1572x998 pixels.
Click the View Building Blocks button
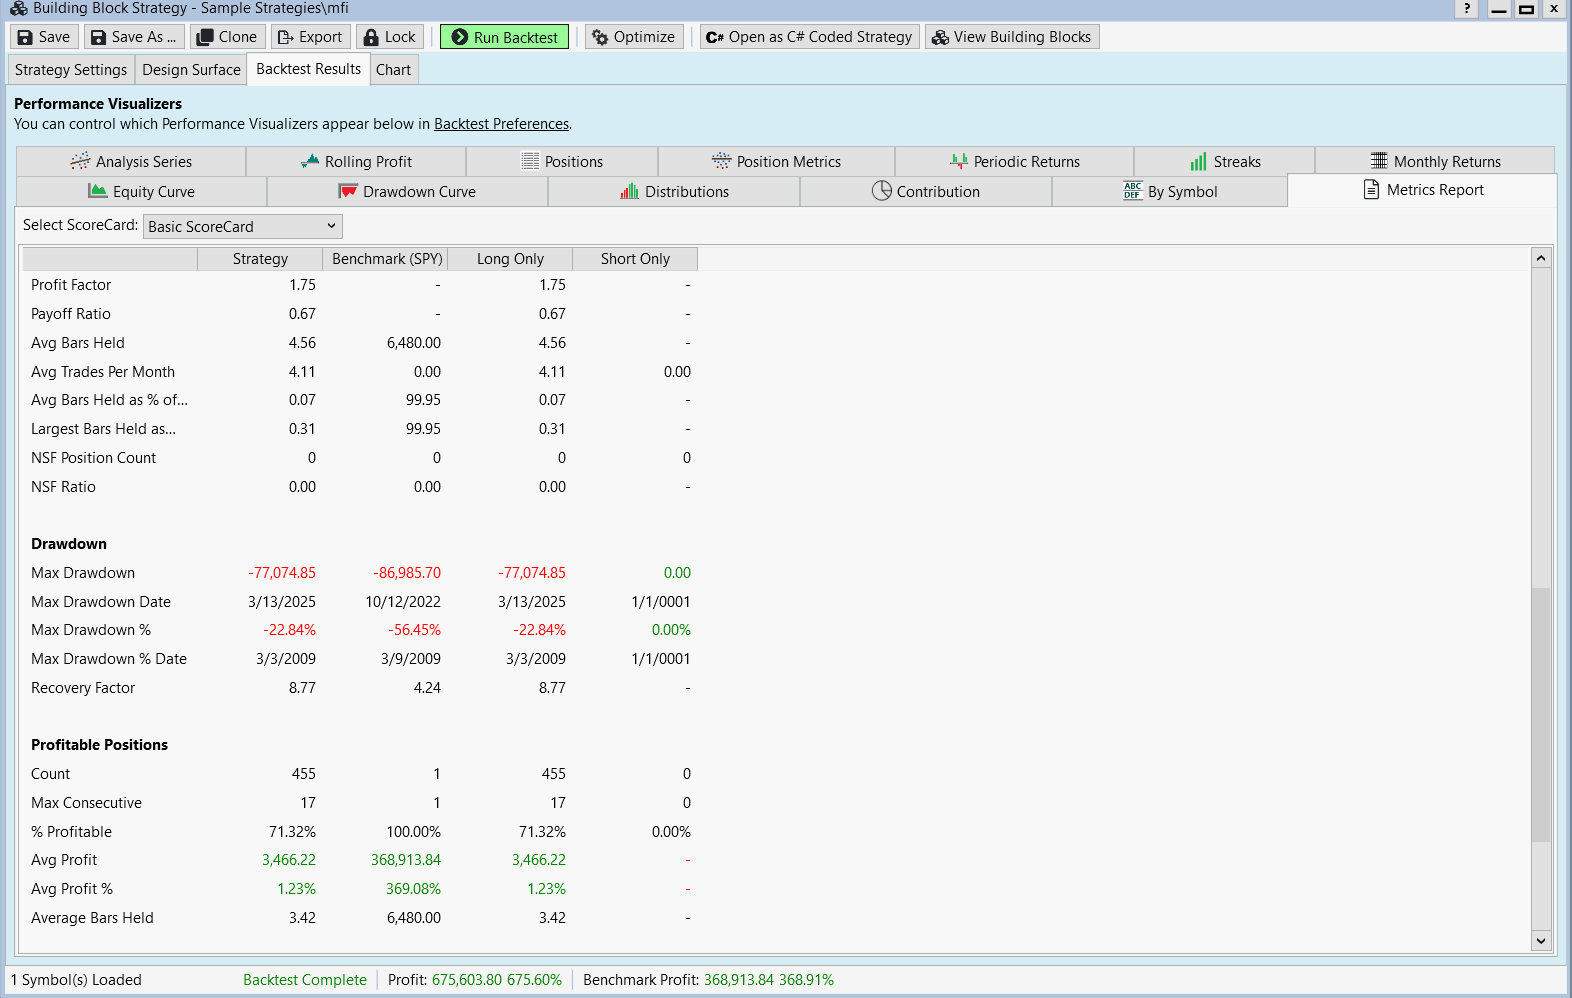pyautogui.click(x=1011, y=37)
